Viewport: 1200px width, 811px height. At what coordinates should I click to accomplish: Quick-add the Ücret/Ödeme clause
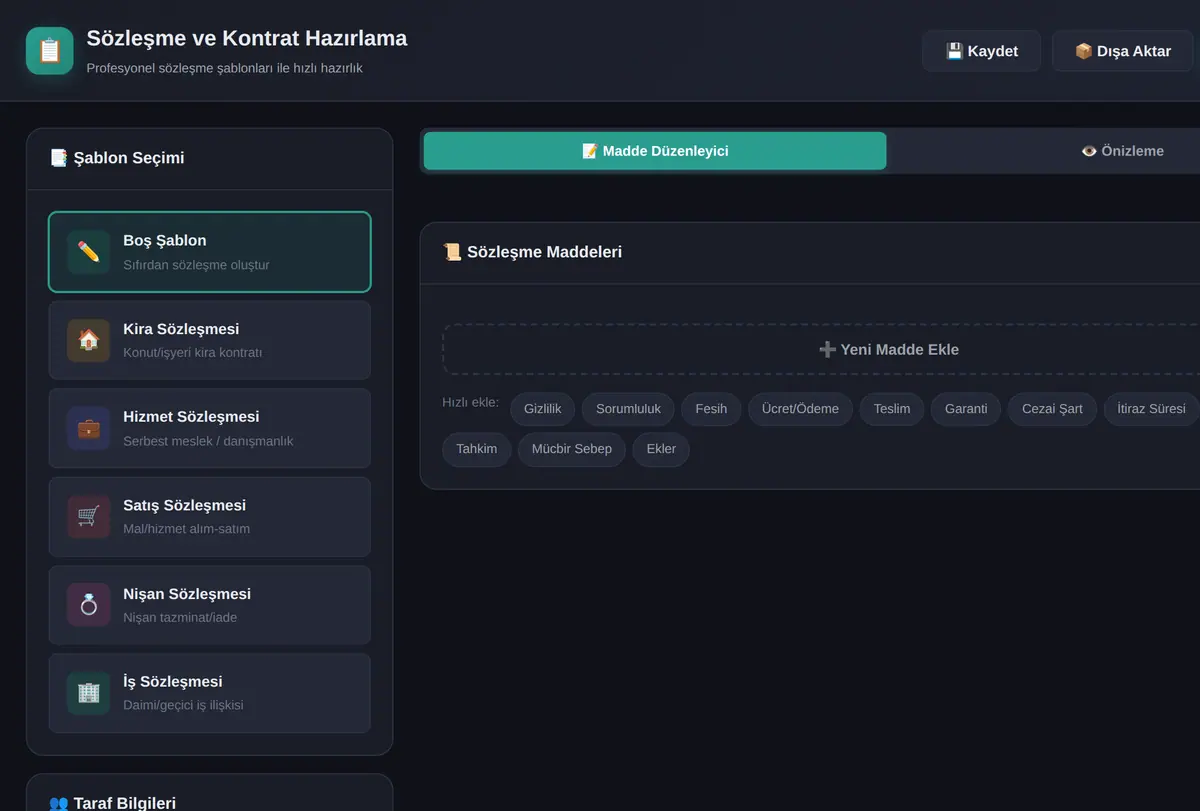pos(800,409)
